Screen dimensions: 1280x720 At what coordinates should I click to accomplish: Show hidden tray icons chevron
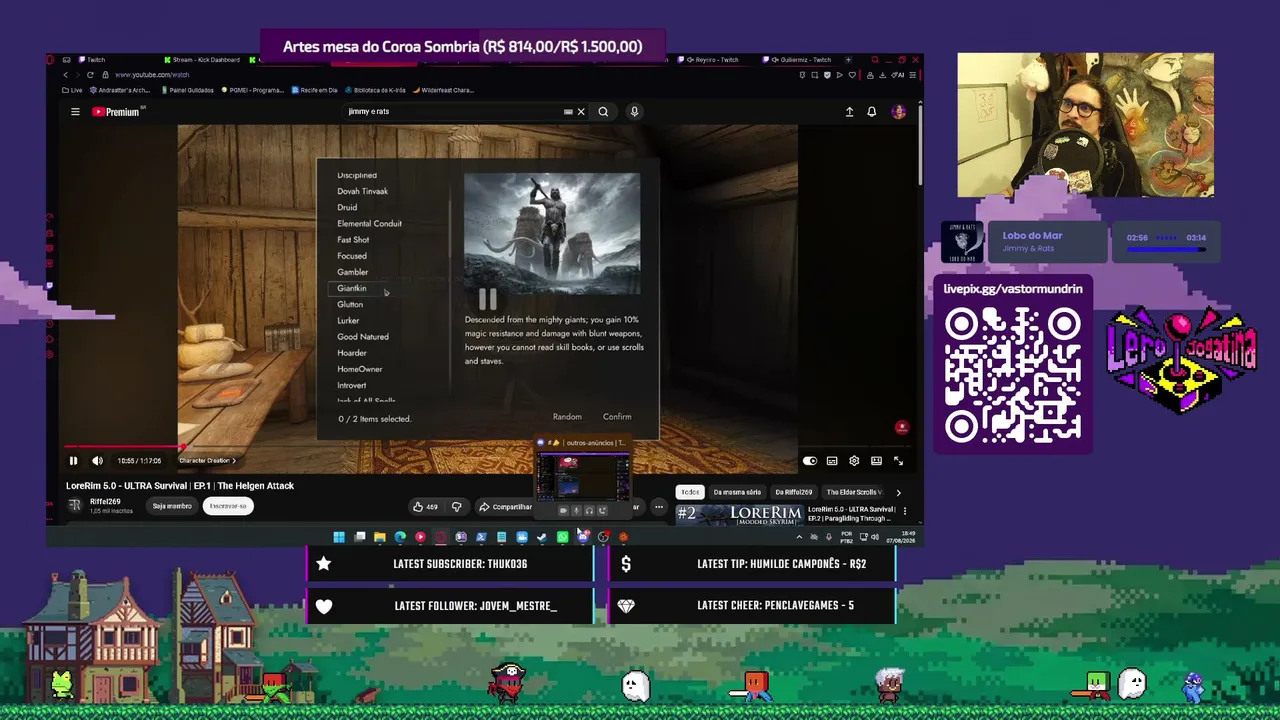[799, 538]
